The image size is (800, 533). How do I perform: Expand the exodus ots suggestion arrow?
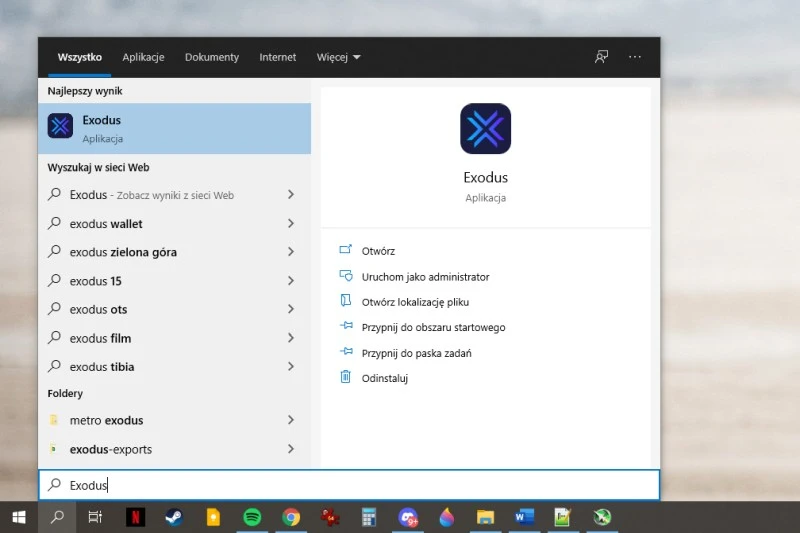291,309
